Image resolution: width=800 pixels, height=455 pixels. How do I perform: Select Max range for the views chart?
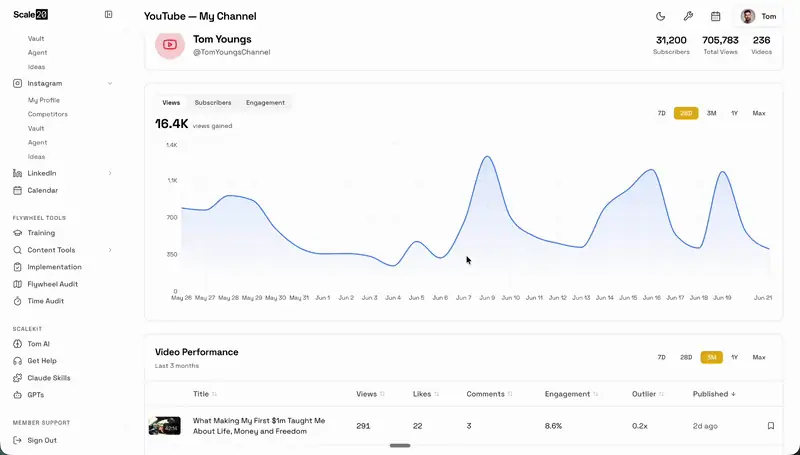coord(759,113)
